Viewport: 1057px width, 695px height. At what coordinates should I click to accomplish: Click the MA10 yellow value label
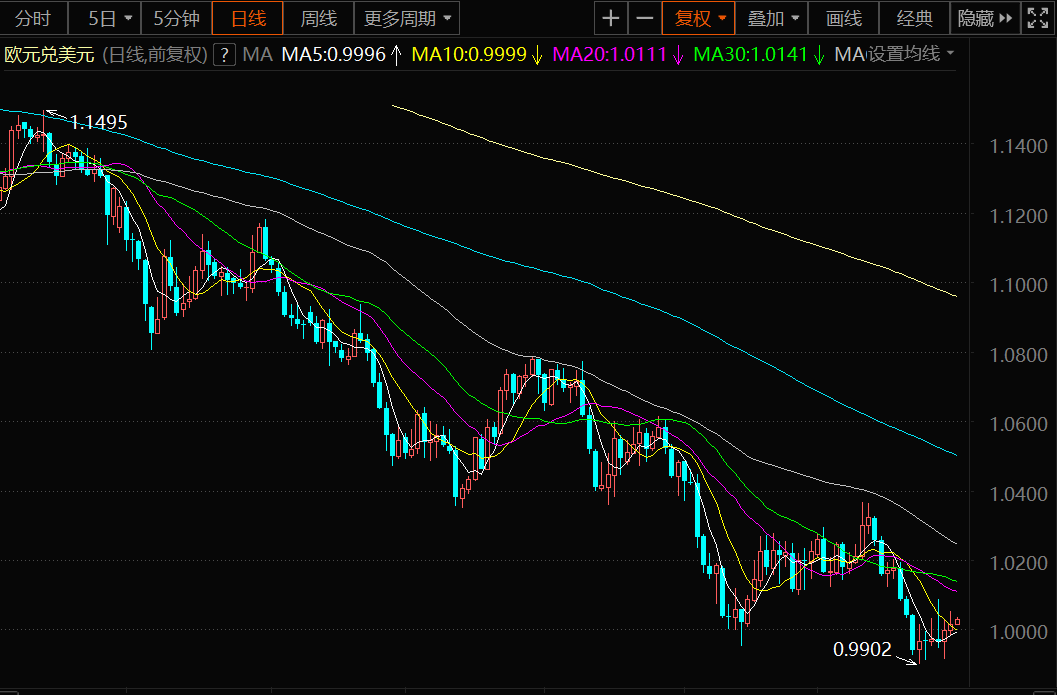click(x=469, y=55)
